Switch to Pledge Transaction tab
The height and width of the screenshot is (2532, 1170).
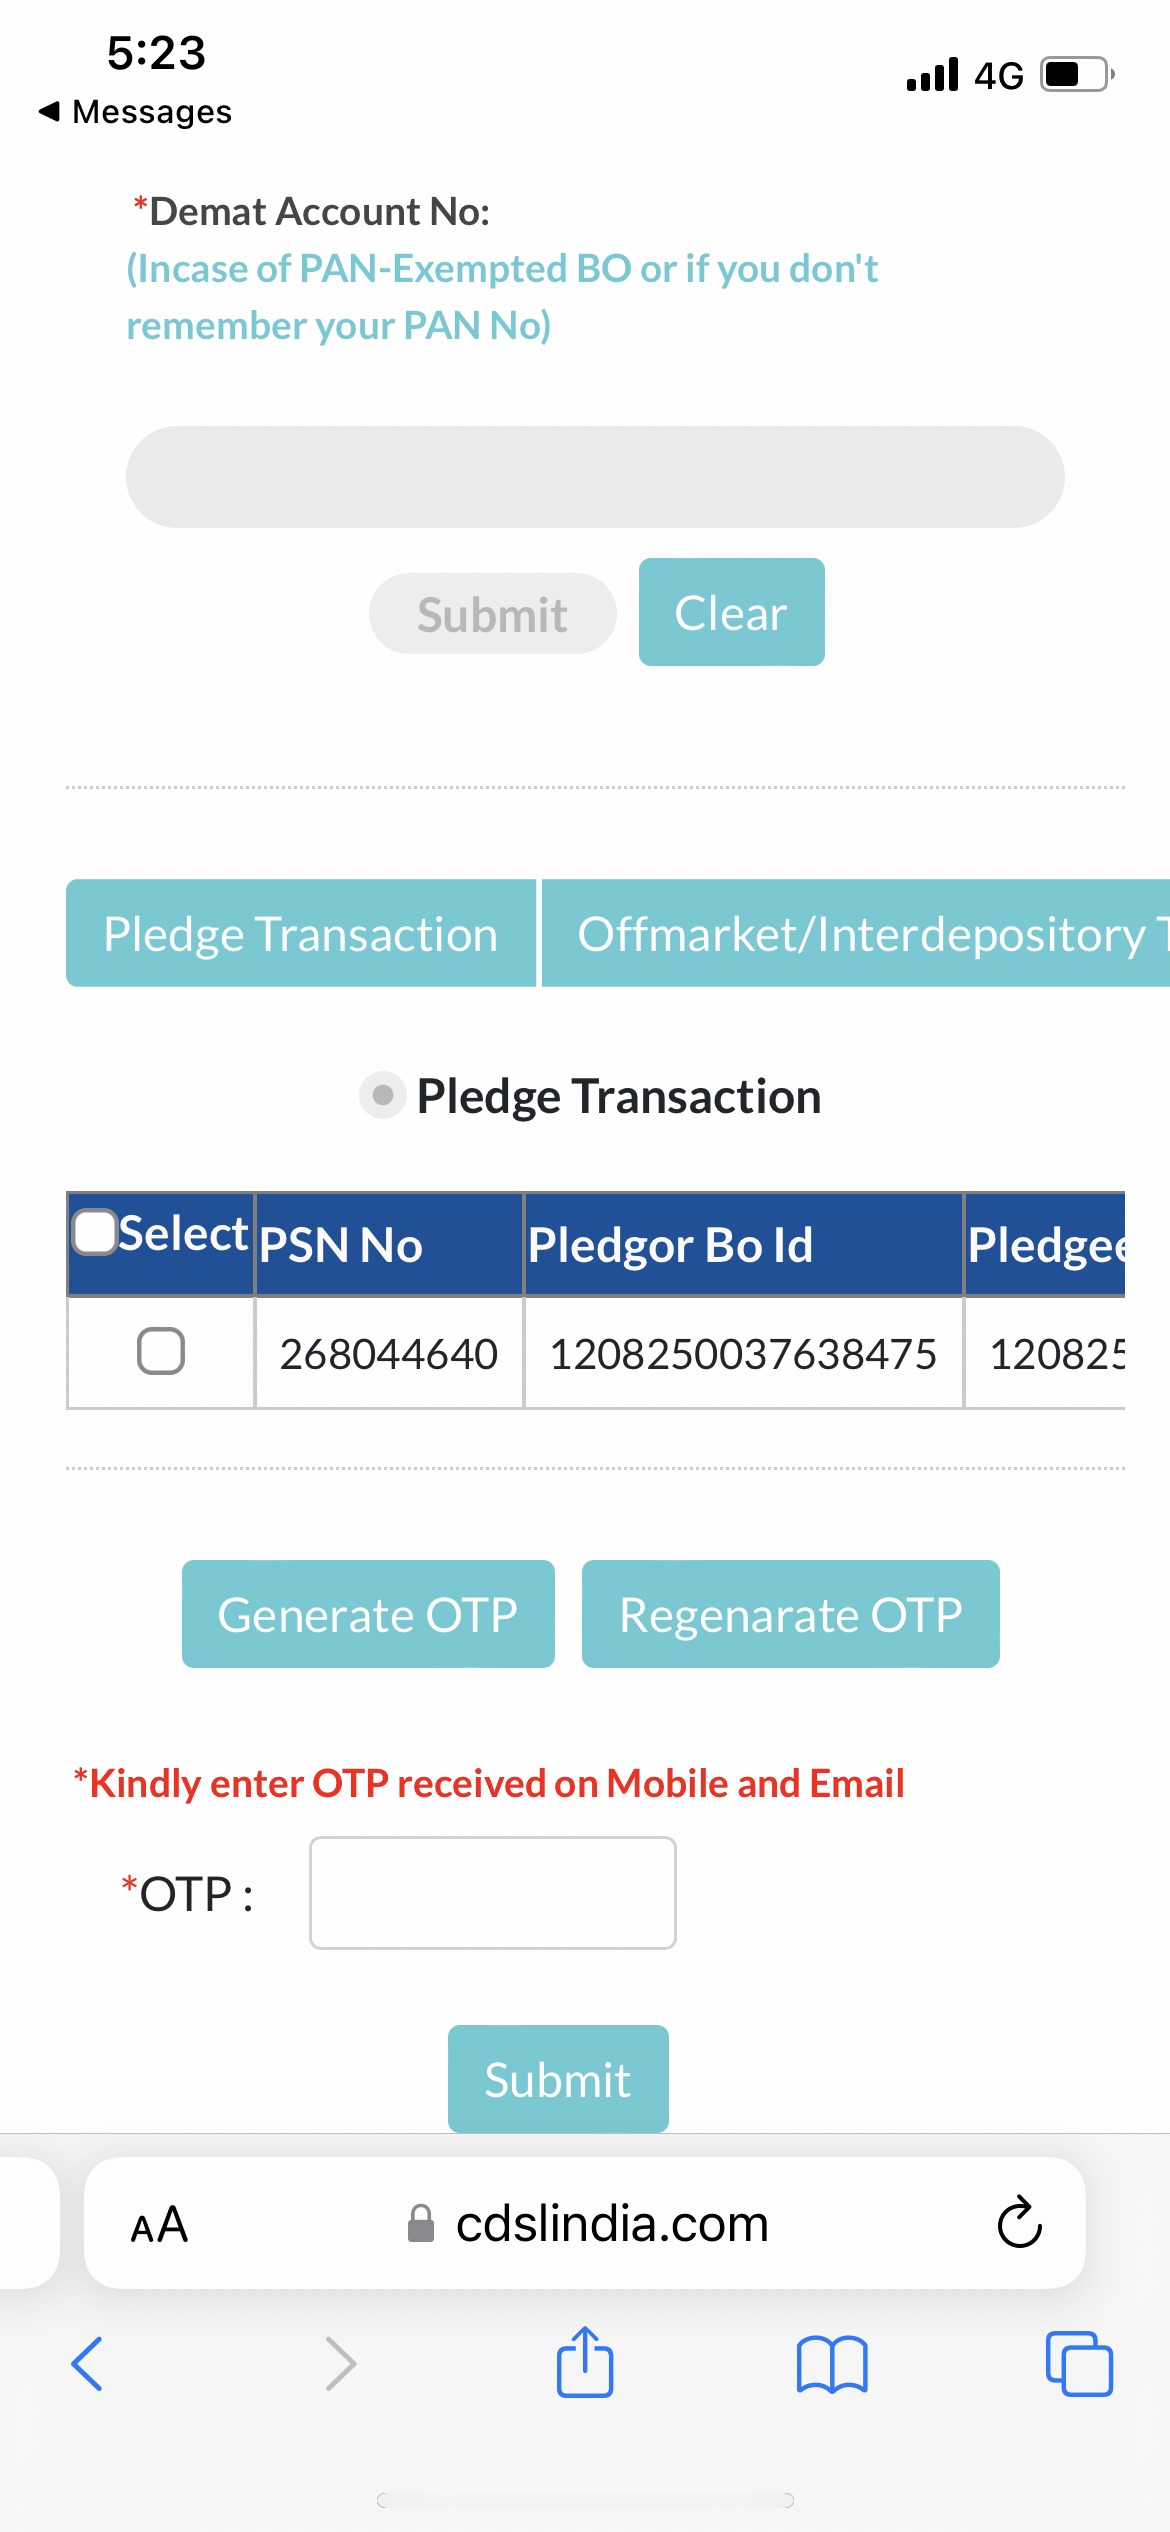click(x=301, y=933)
